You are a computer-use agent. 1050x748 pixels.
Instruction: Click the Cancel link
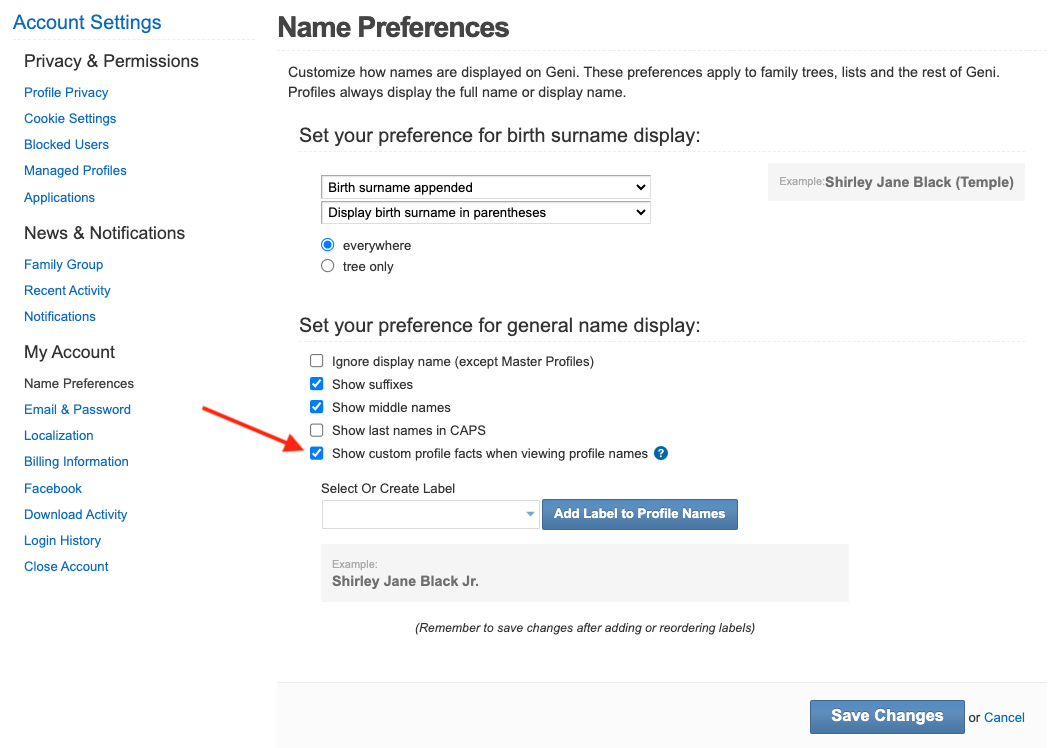1004,717
